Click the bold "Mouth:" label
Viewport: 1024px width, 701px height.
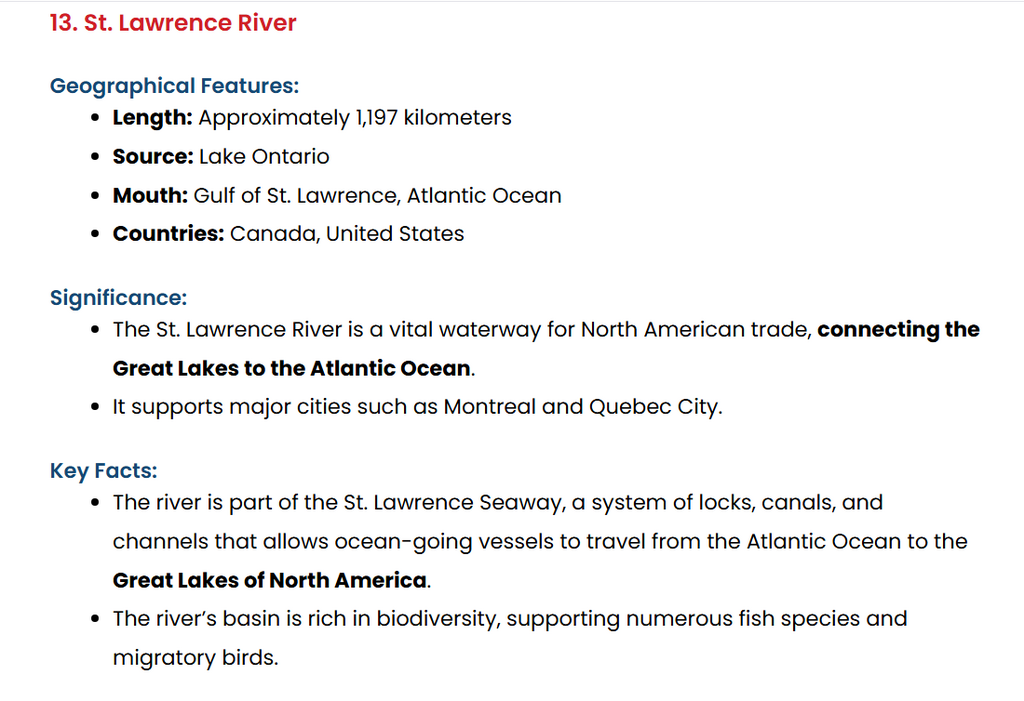150,195
